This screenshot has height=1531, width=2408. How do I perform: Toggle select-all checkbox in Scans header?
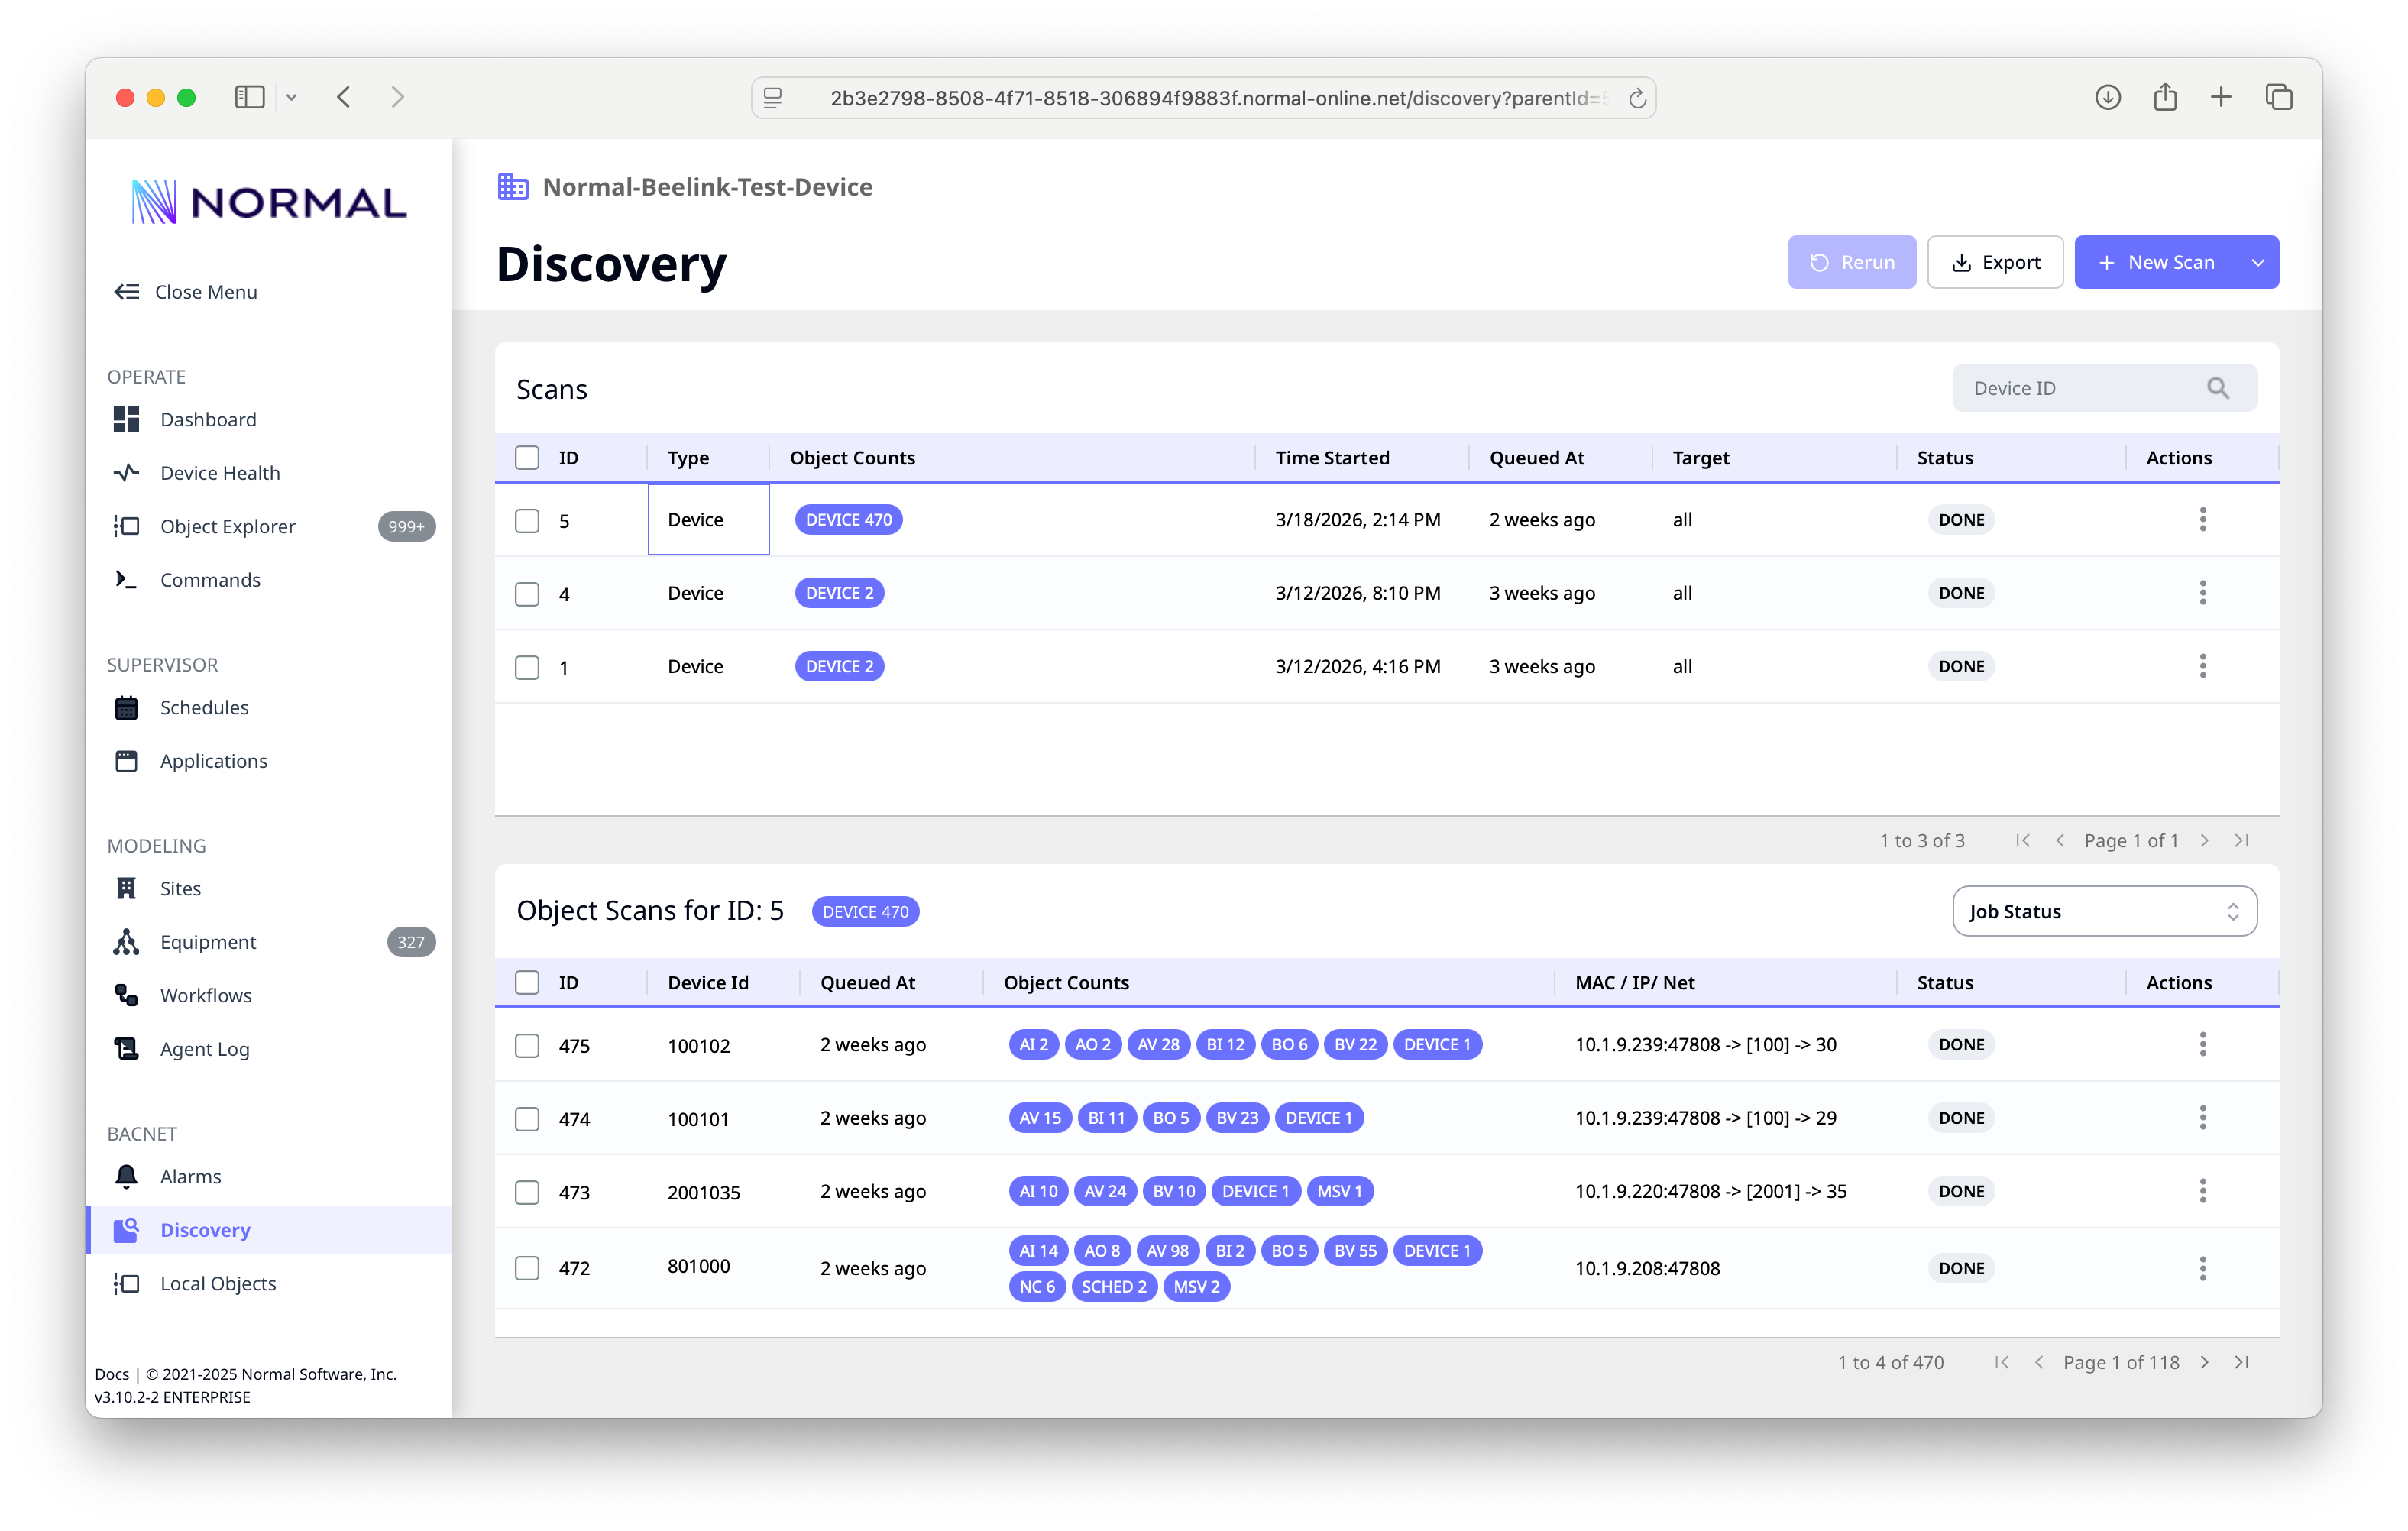tap(527, 458)
